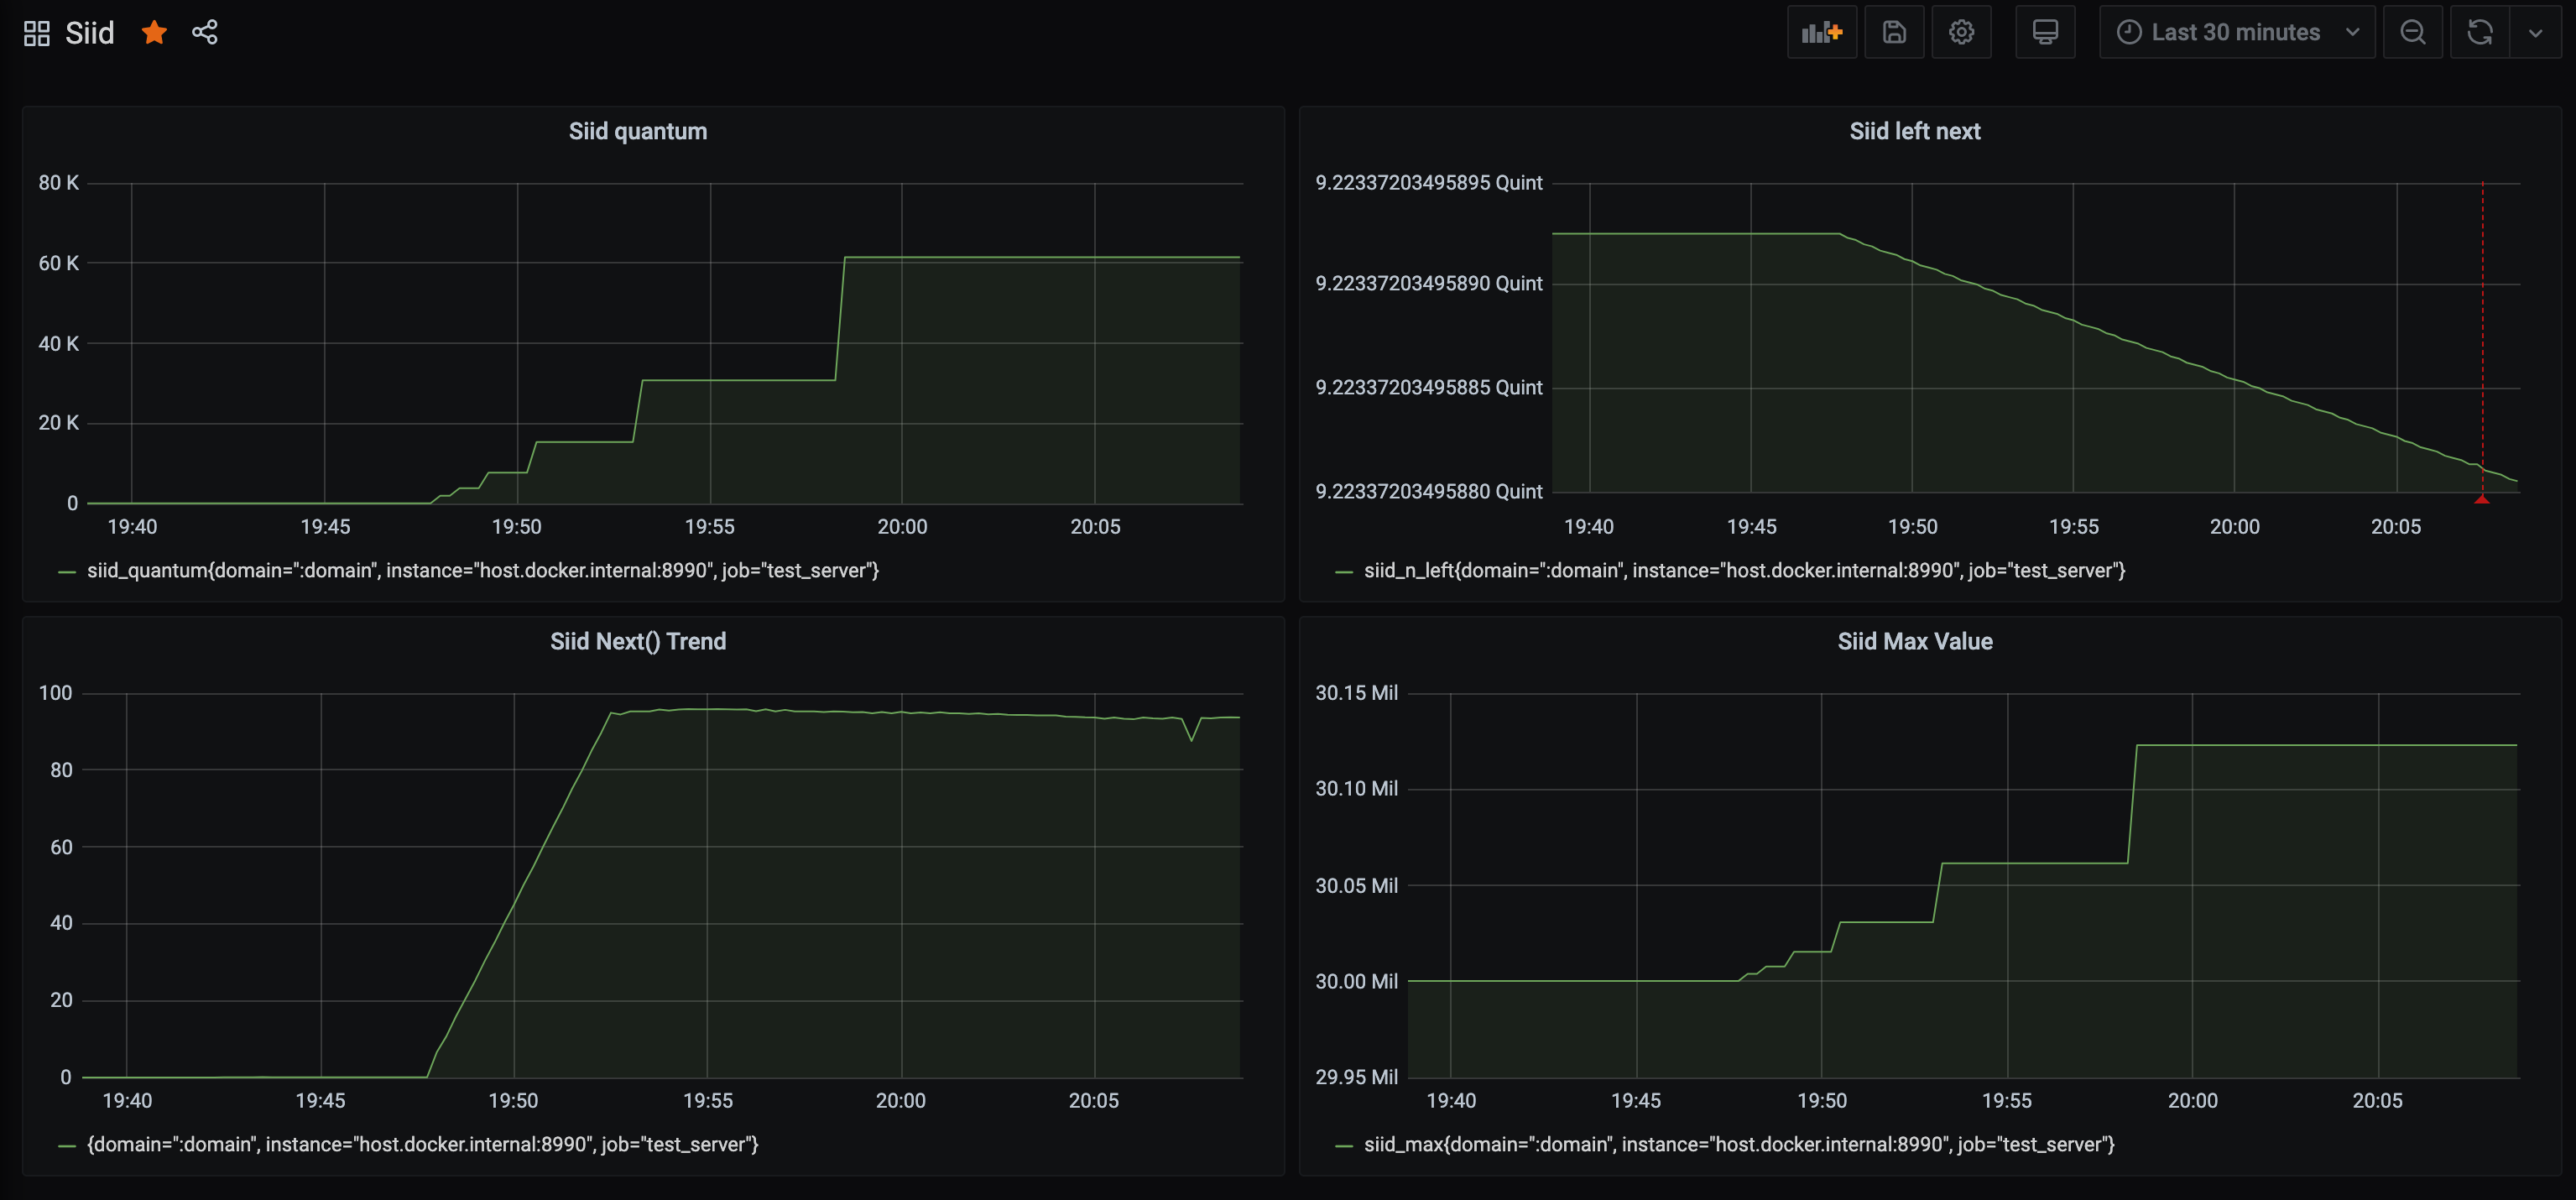Open Last 30 minutes time picker

pos(2236,32)
